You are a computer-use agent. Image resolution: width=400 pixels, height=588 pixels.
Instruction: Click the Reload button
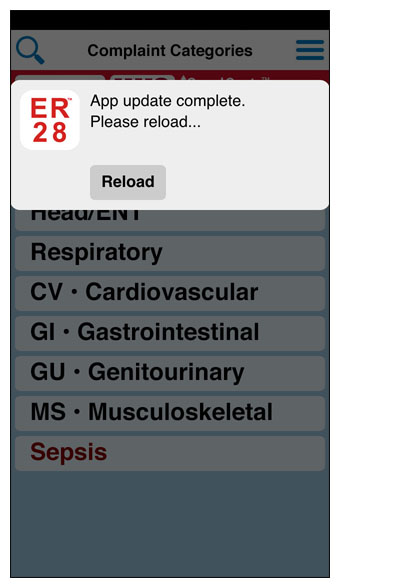tap(128, 182)
